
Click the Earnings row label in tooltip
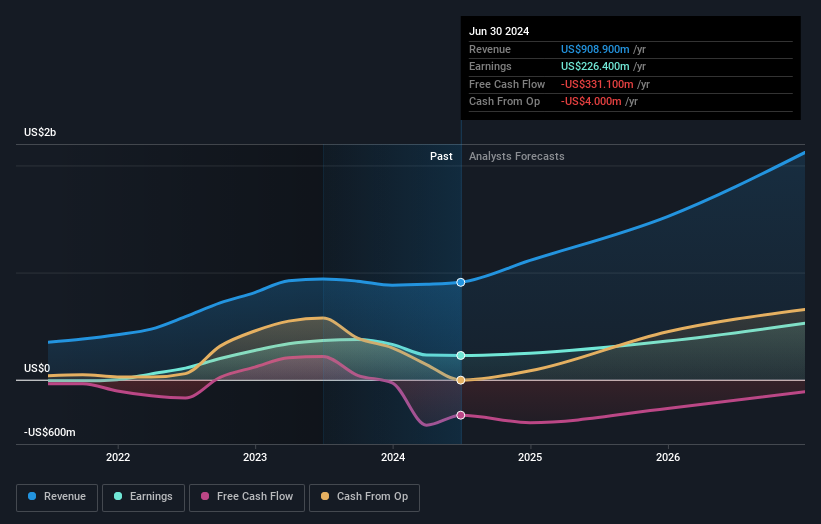[x=490, y=66]
